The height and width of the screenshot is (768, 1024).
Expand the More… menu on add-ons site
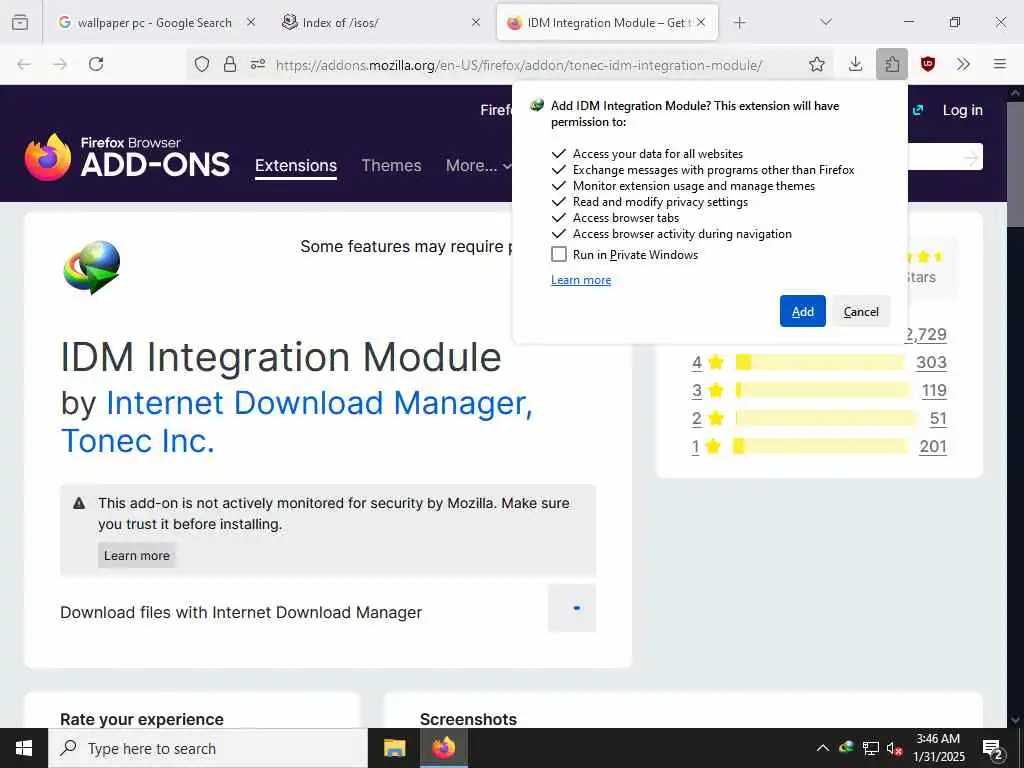pyautogui.click(x=478, y=166)
